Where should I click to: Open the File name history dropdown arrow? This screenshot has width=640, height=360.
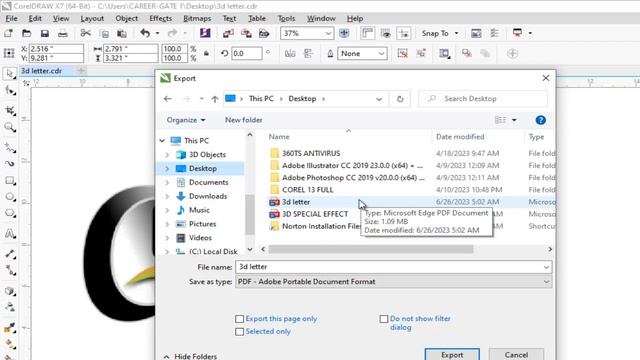point(546,267)
